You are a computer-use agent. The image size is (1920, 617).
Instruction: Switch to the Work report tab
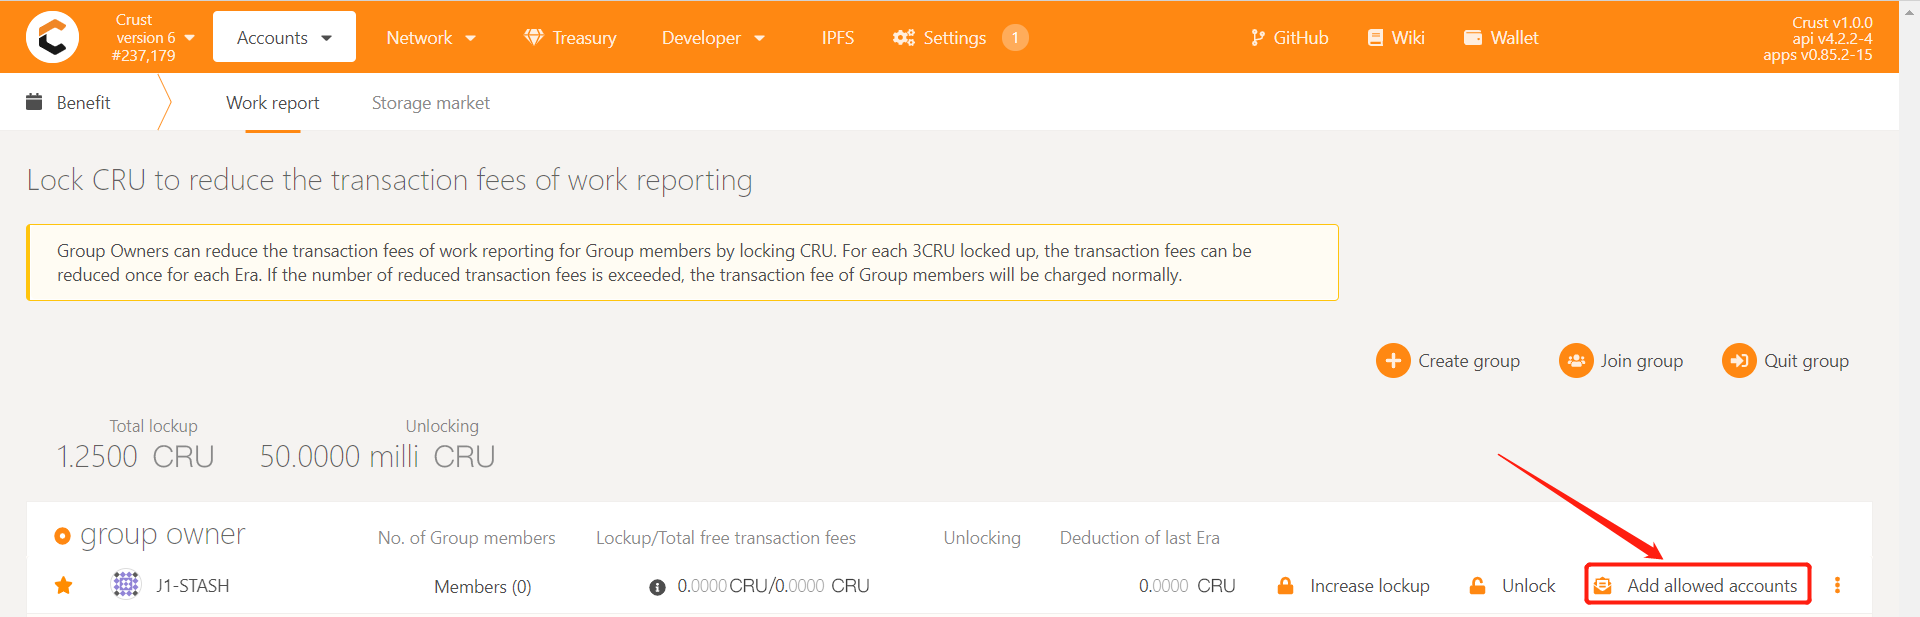(273, 102)
